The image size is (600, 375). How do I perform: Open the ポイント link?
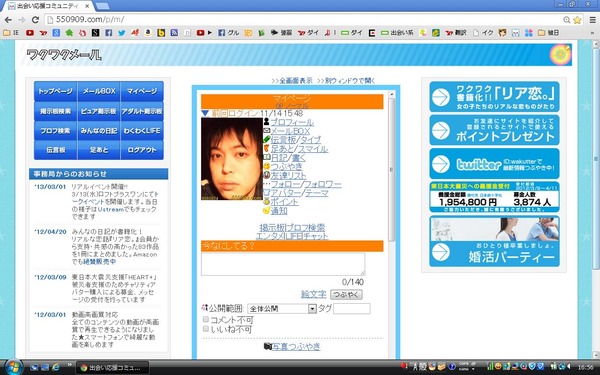coord(284,202)
